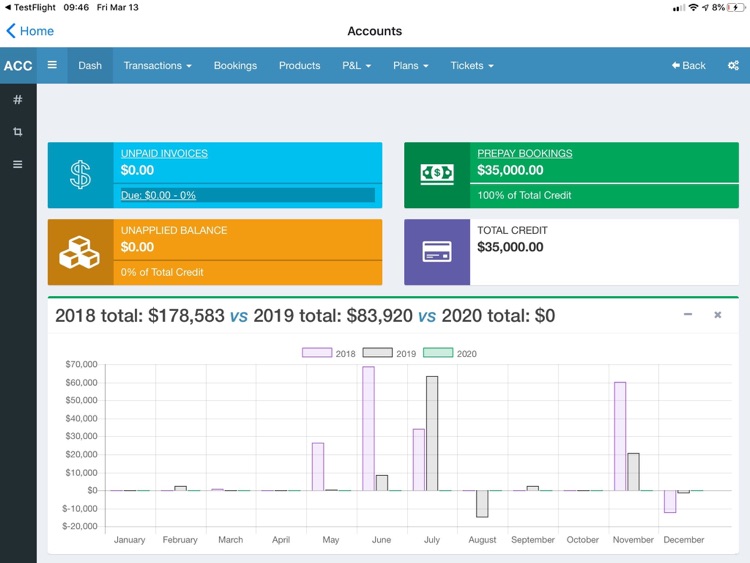Click the 0% of Total Credit text
Image resolution: width=750 pixels, height=563 pixels.
(162, 272)
